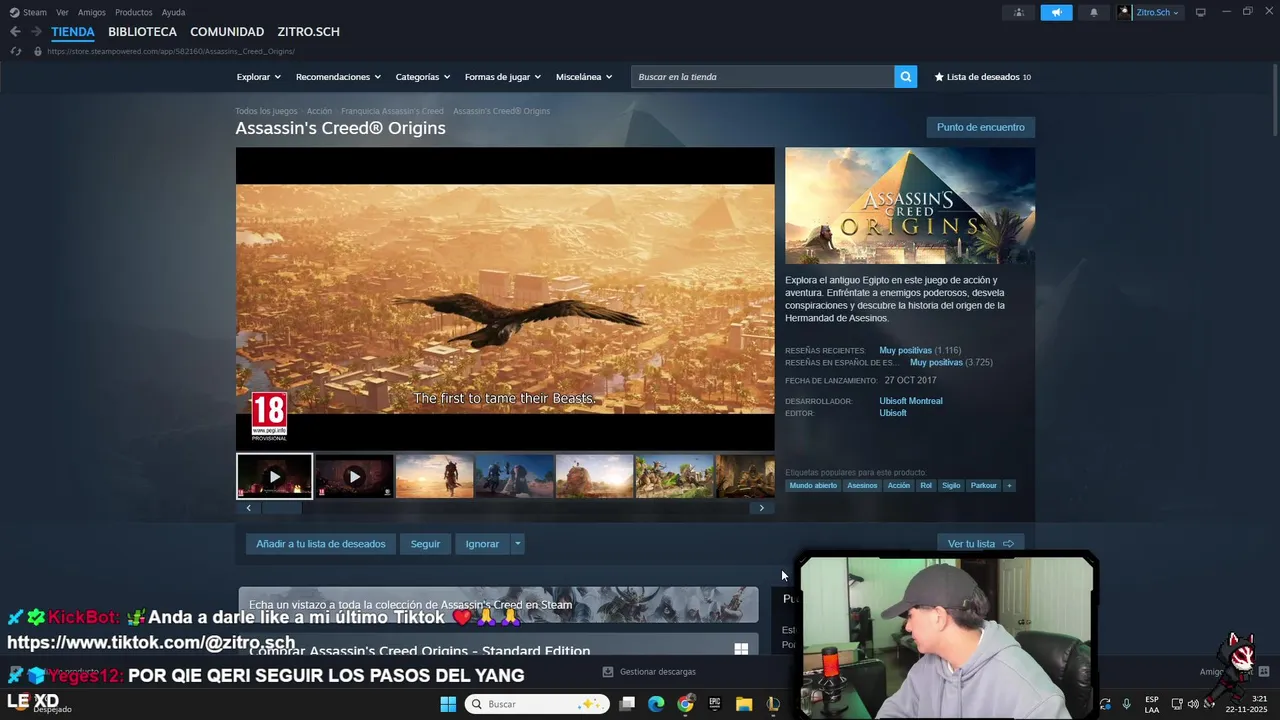Click Añadir a tu lista de deseados
The width and height of the screenshot is (1280, 720).
point(320,544)
